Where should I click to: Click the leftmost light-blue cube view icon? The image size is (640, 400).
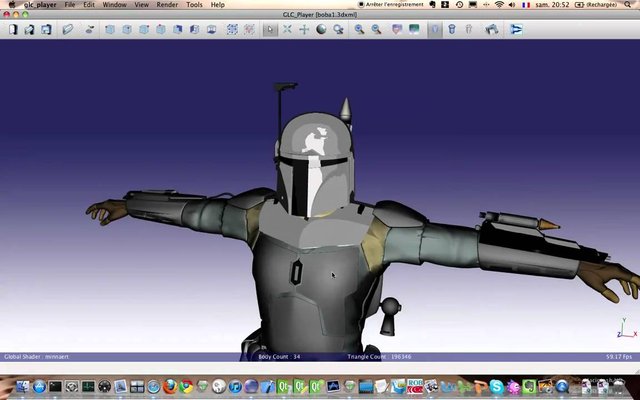coord(110,29)
